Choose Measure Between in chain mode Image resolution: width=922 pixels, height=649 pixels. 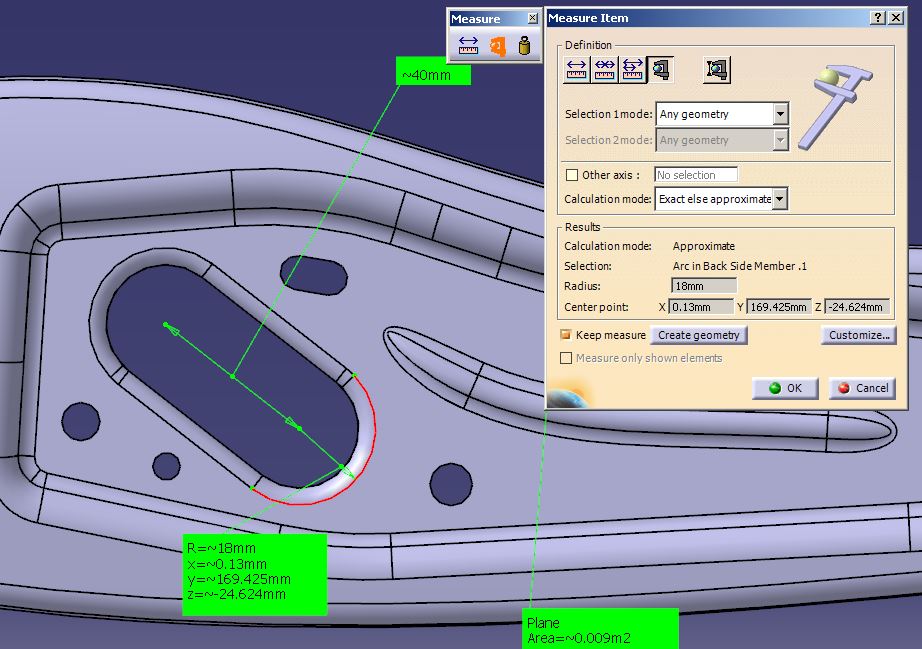coord(603,69)
